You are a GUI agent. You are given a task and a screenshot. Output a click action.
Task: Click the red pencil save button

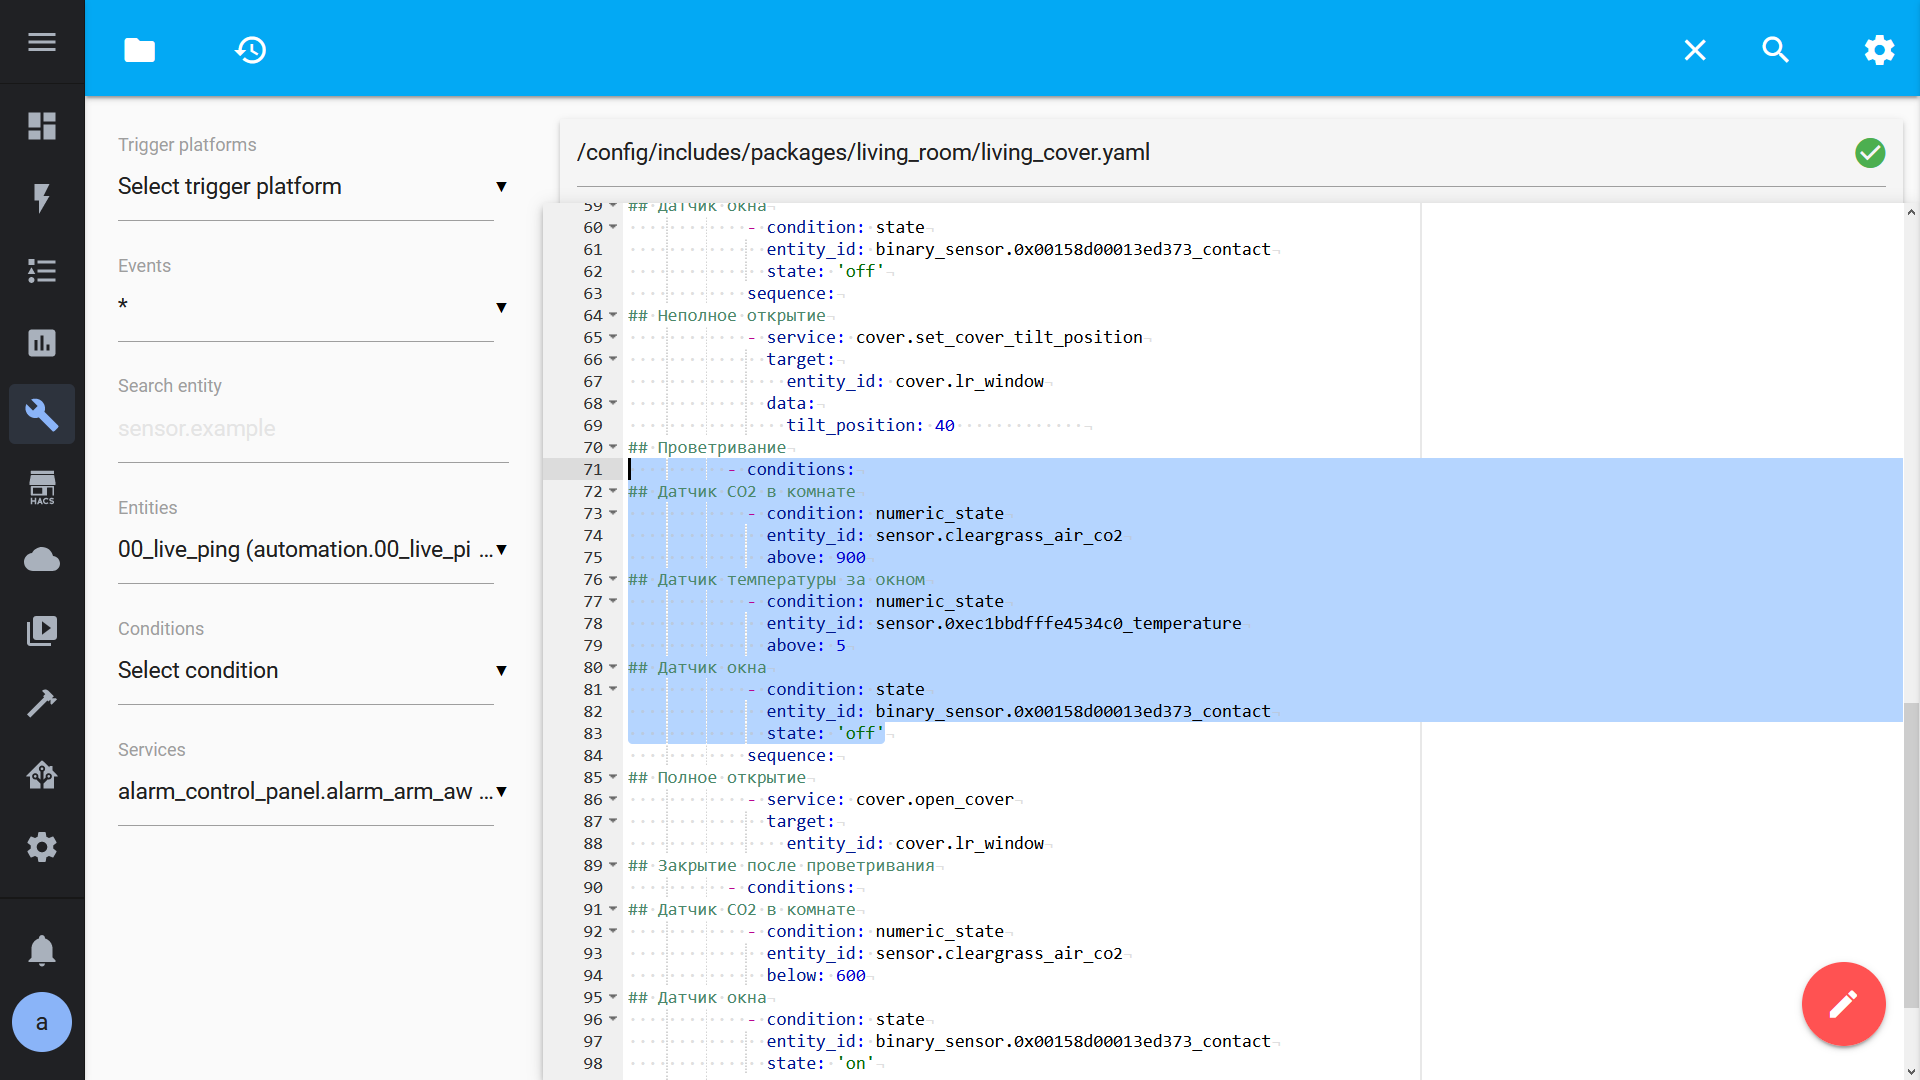tap(1843, 1004)
